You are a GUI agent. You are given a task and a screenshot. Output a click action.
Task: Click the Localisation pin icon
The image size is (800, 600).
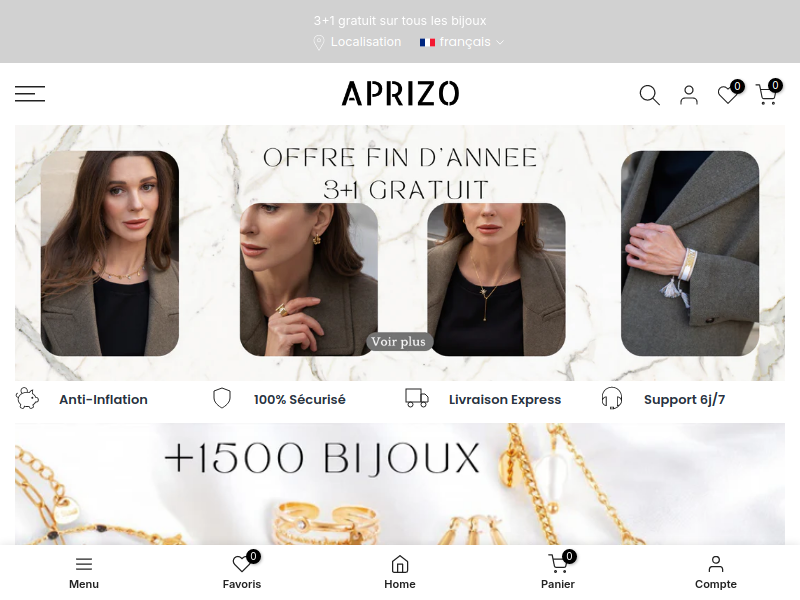point(318,42)
